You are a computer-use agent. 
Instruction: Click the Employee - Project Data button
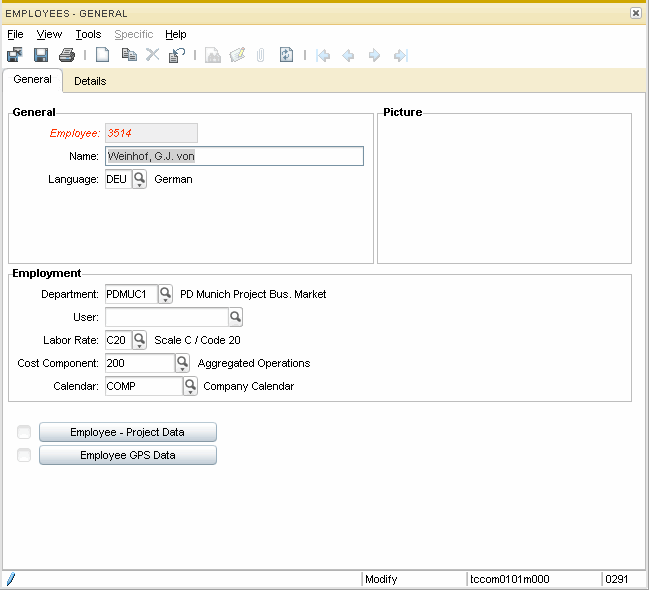tap(128, 432)
